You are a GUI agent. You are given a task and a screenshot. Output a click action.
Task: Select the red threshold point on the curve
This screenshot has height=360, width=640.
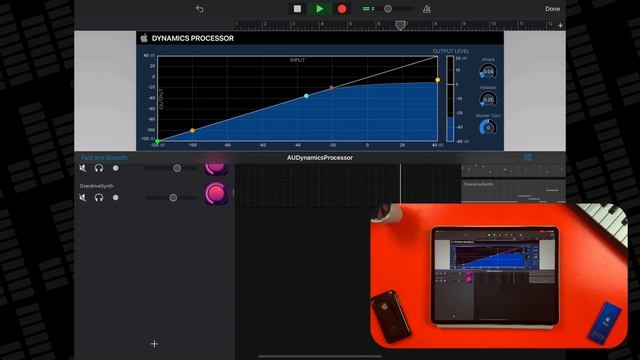(331, 87)
